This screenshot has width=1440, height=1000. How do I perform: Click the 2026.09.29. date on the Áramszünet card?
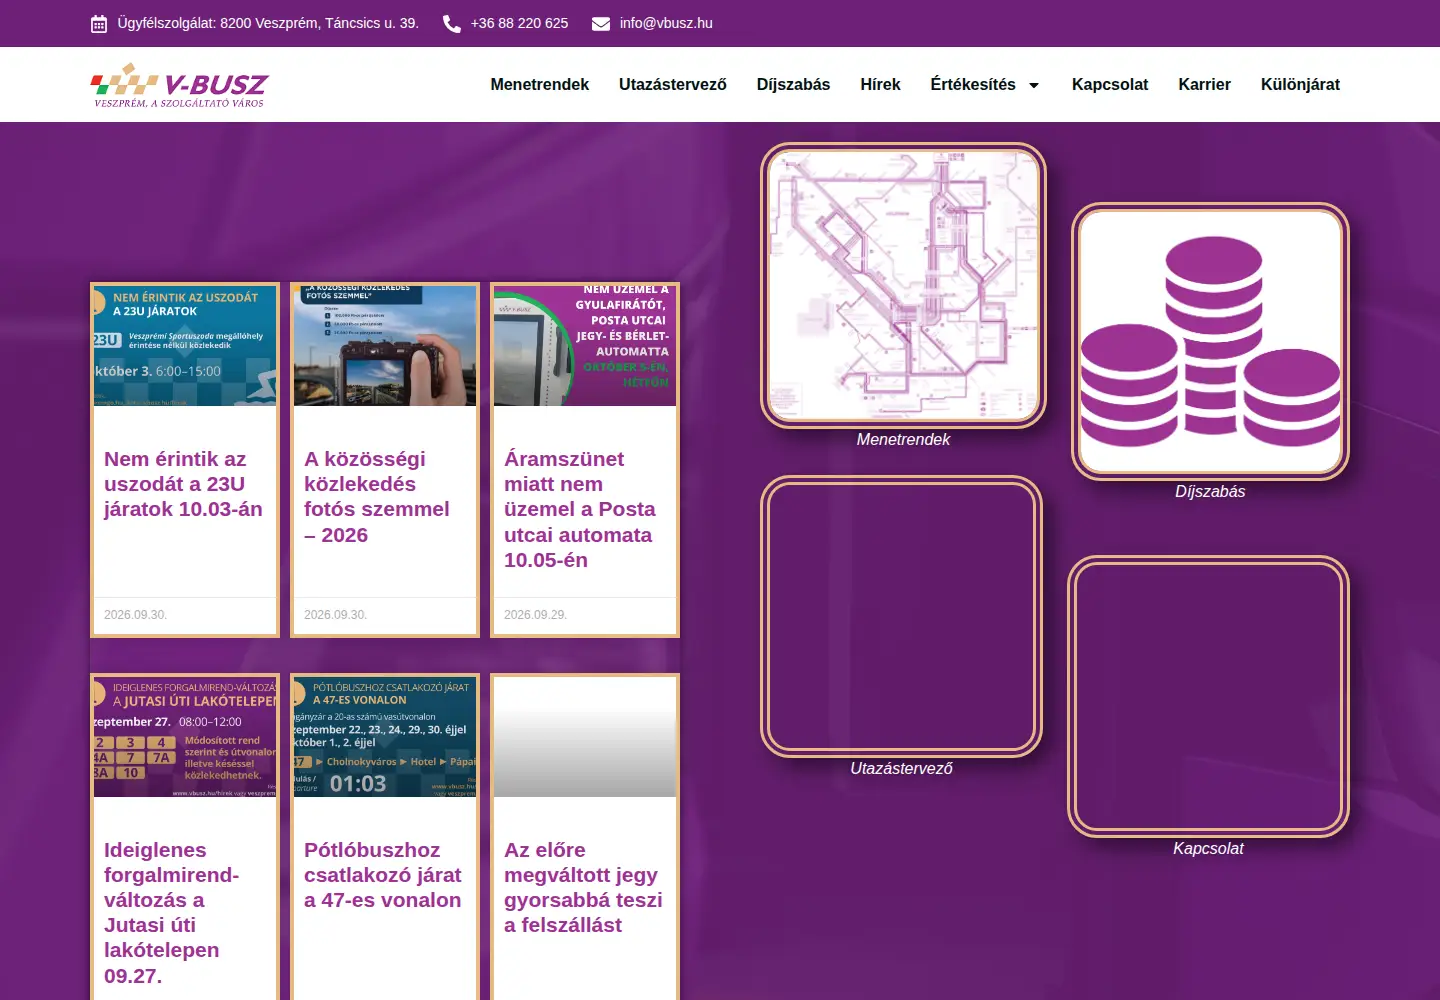[x=535, y=615]
